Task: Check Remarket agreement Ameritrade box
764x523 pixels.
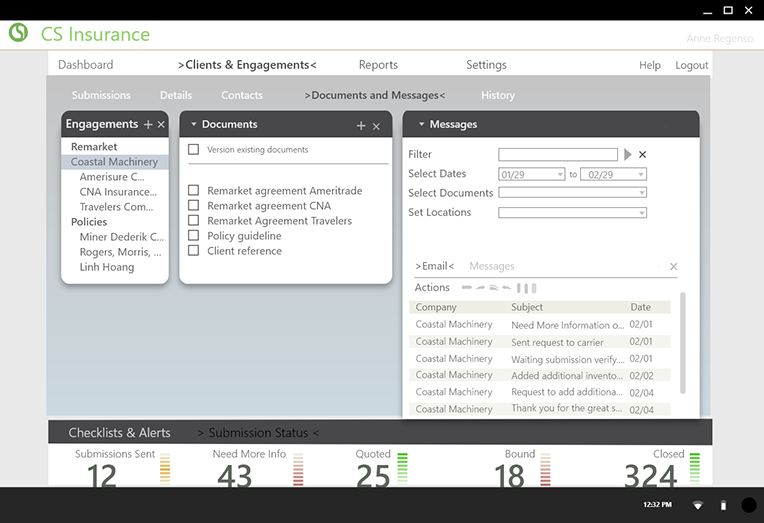Action: click(194, 191)
